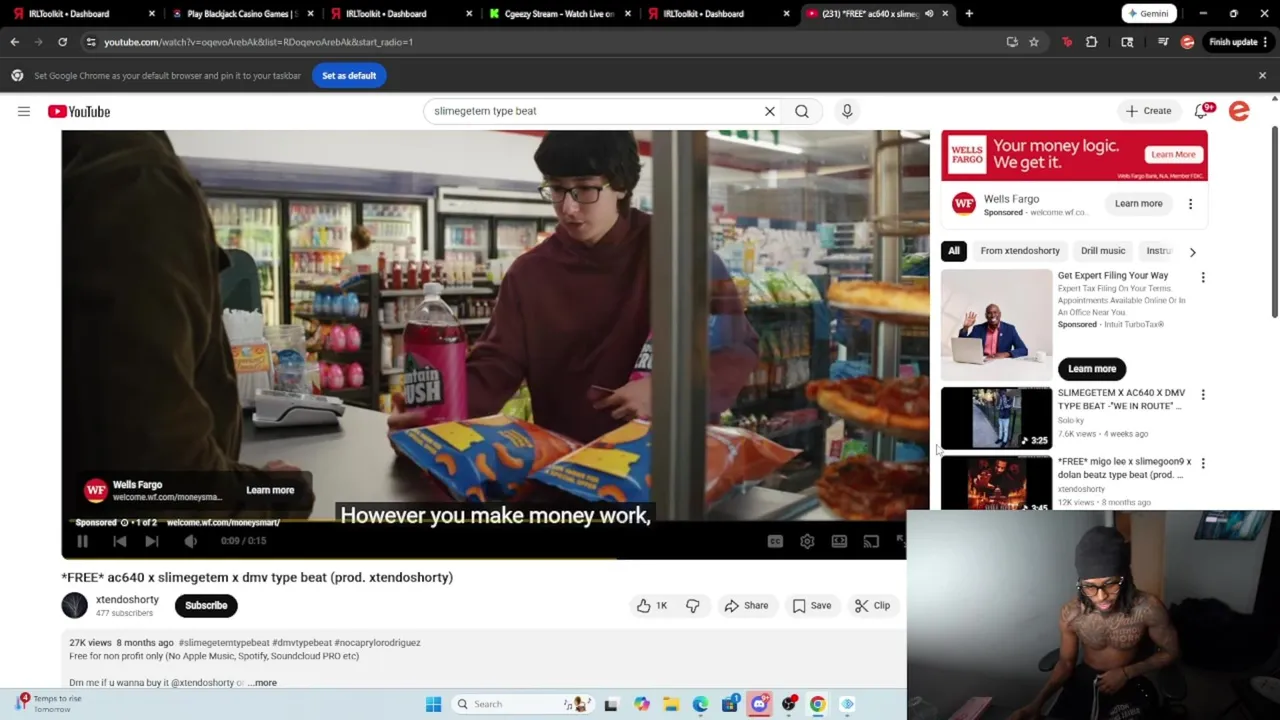Bookmark this page with the star

coord(1034,42)
